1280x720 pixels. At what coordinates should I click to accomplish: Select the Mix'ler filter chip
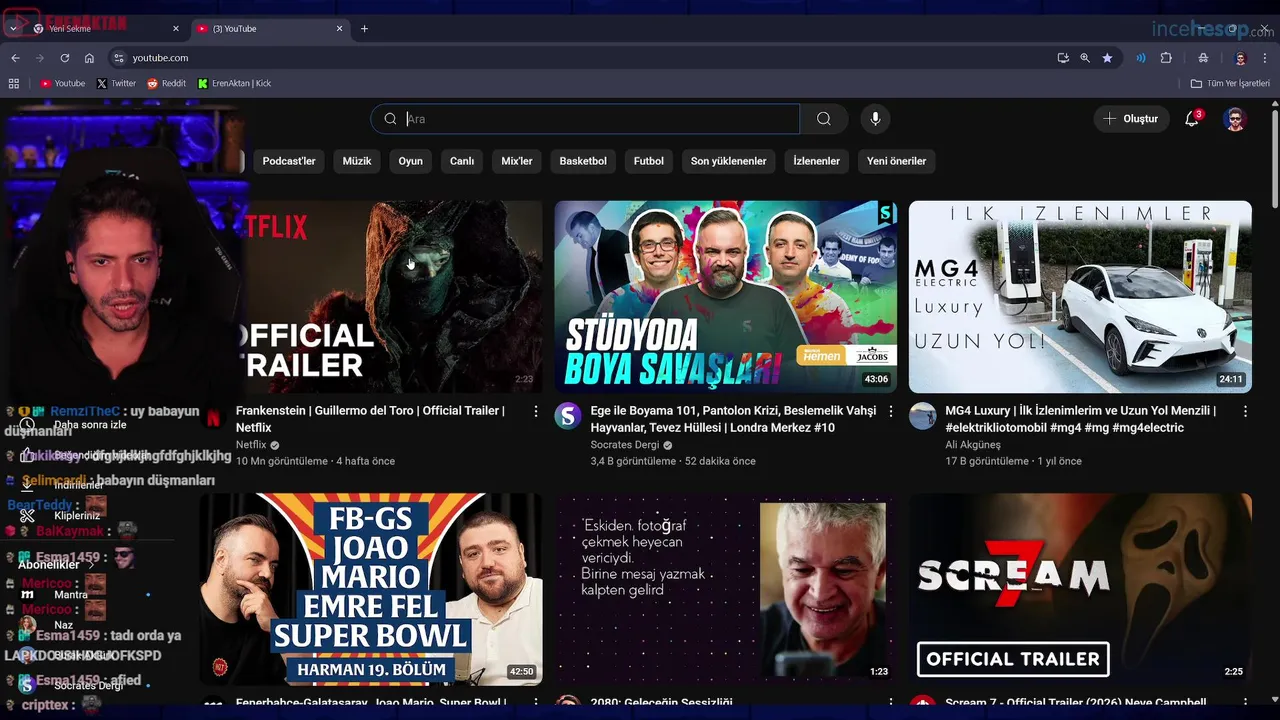[517, 161]
